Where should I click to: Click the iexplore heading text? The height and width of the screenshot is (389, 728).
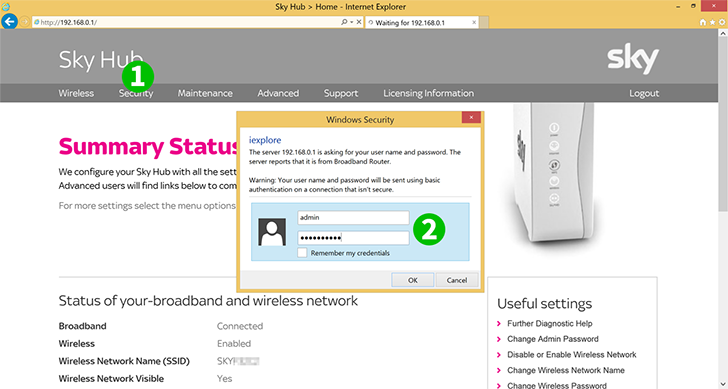pos(265,140)
